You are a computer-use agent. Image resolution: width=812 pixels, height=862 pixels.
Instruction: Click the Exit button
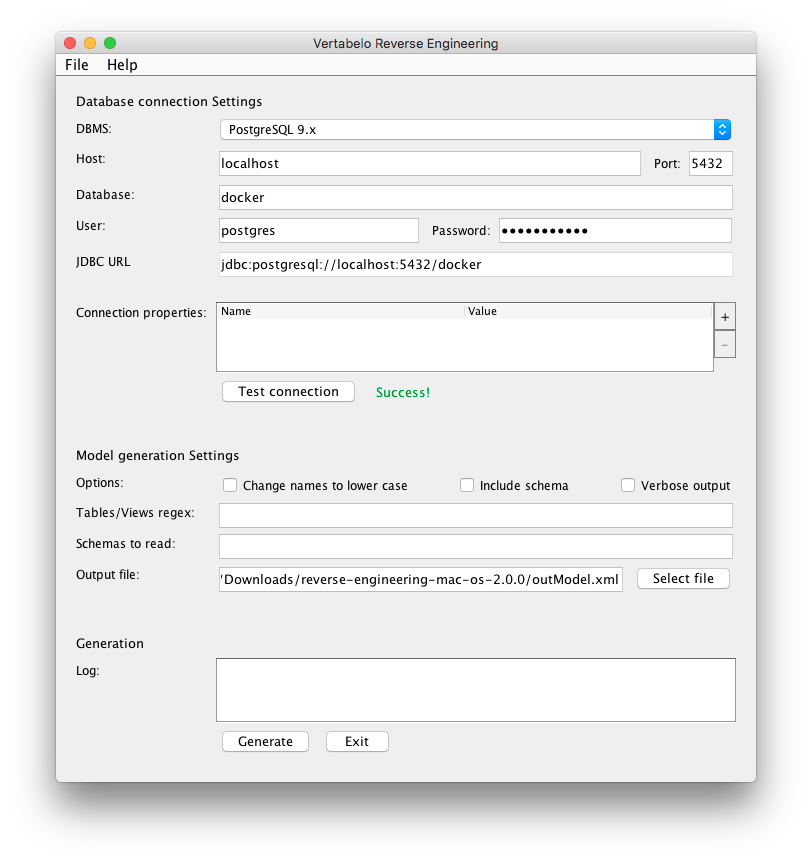[x=357, y=741]
